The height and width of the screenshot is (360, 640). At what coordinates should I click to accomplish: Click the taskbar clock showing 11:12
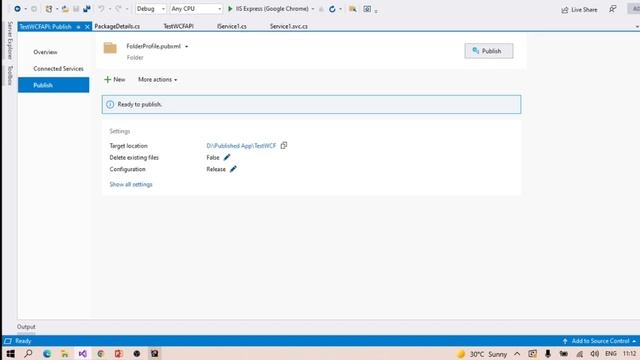coord(629,353)
